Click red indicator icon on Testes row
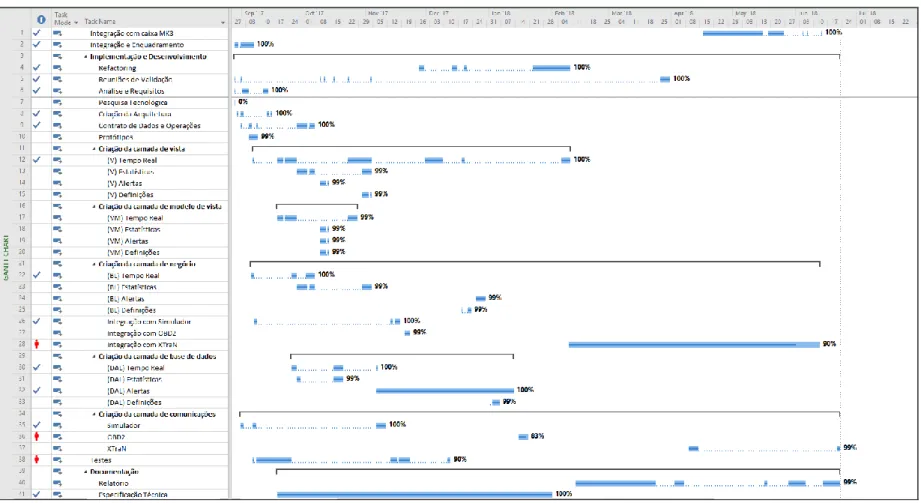This screenshot has width=921, height=503. [x=36, y=460]
